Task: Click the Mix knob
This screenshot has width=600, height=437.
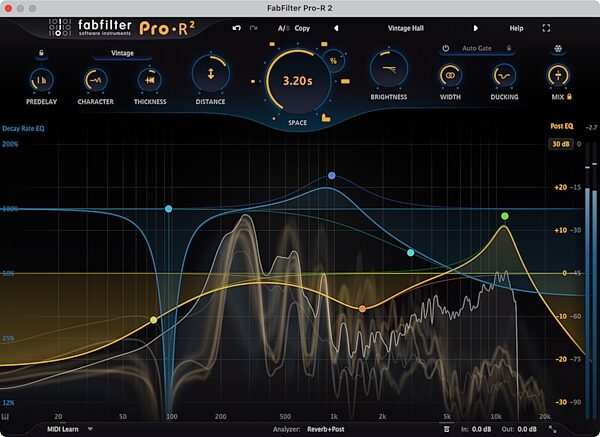Action: 558,75
